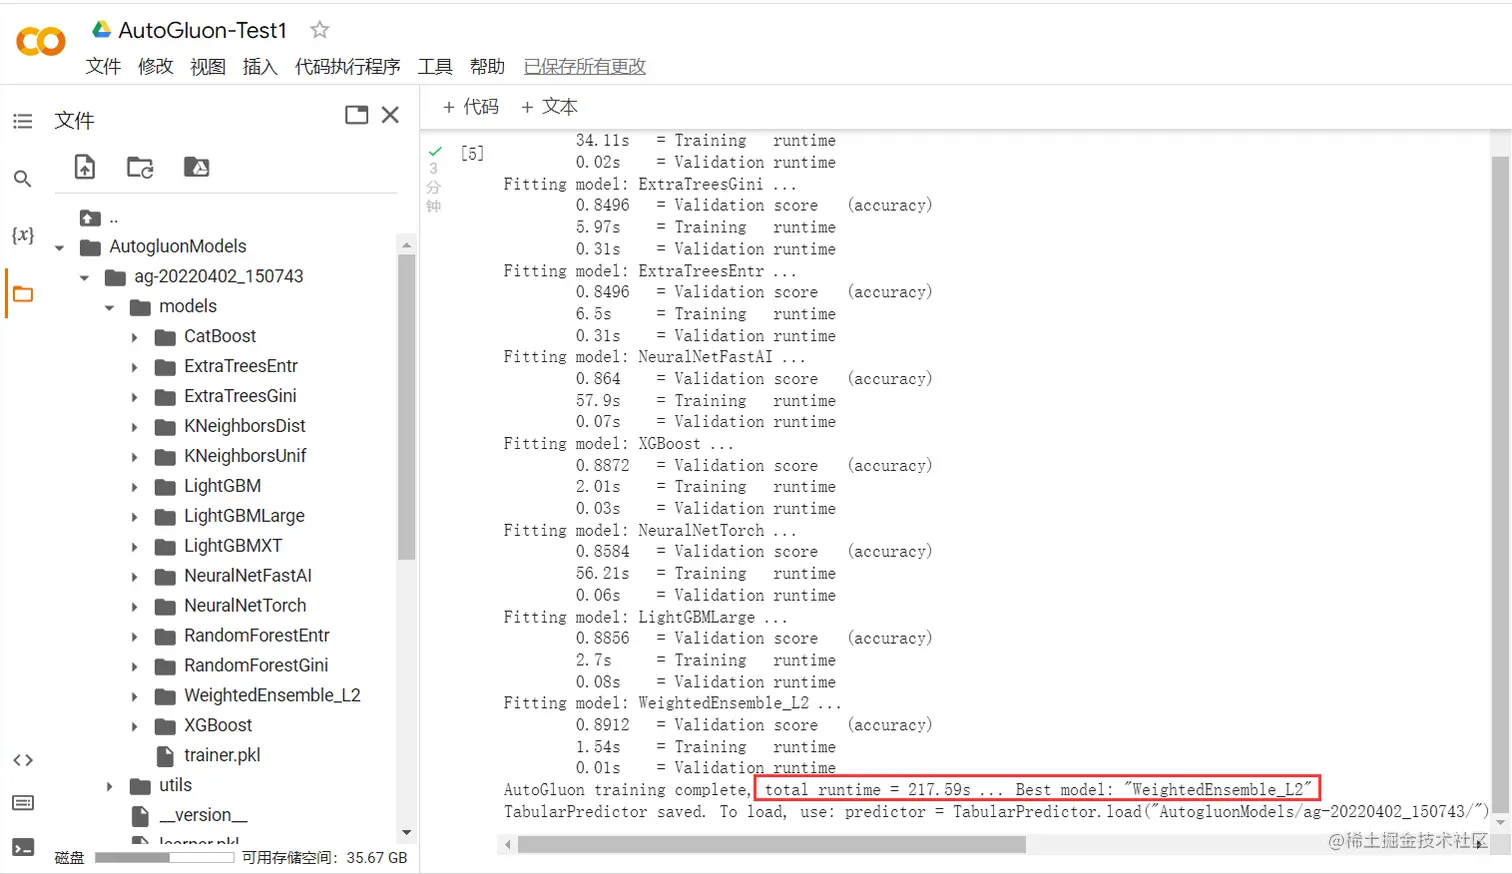The width and height of the screenshot is (1512, 874).
Task: Click the Google Drive icon beside notebook title
Action: point(101,29)
